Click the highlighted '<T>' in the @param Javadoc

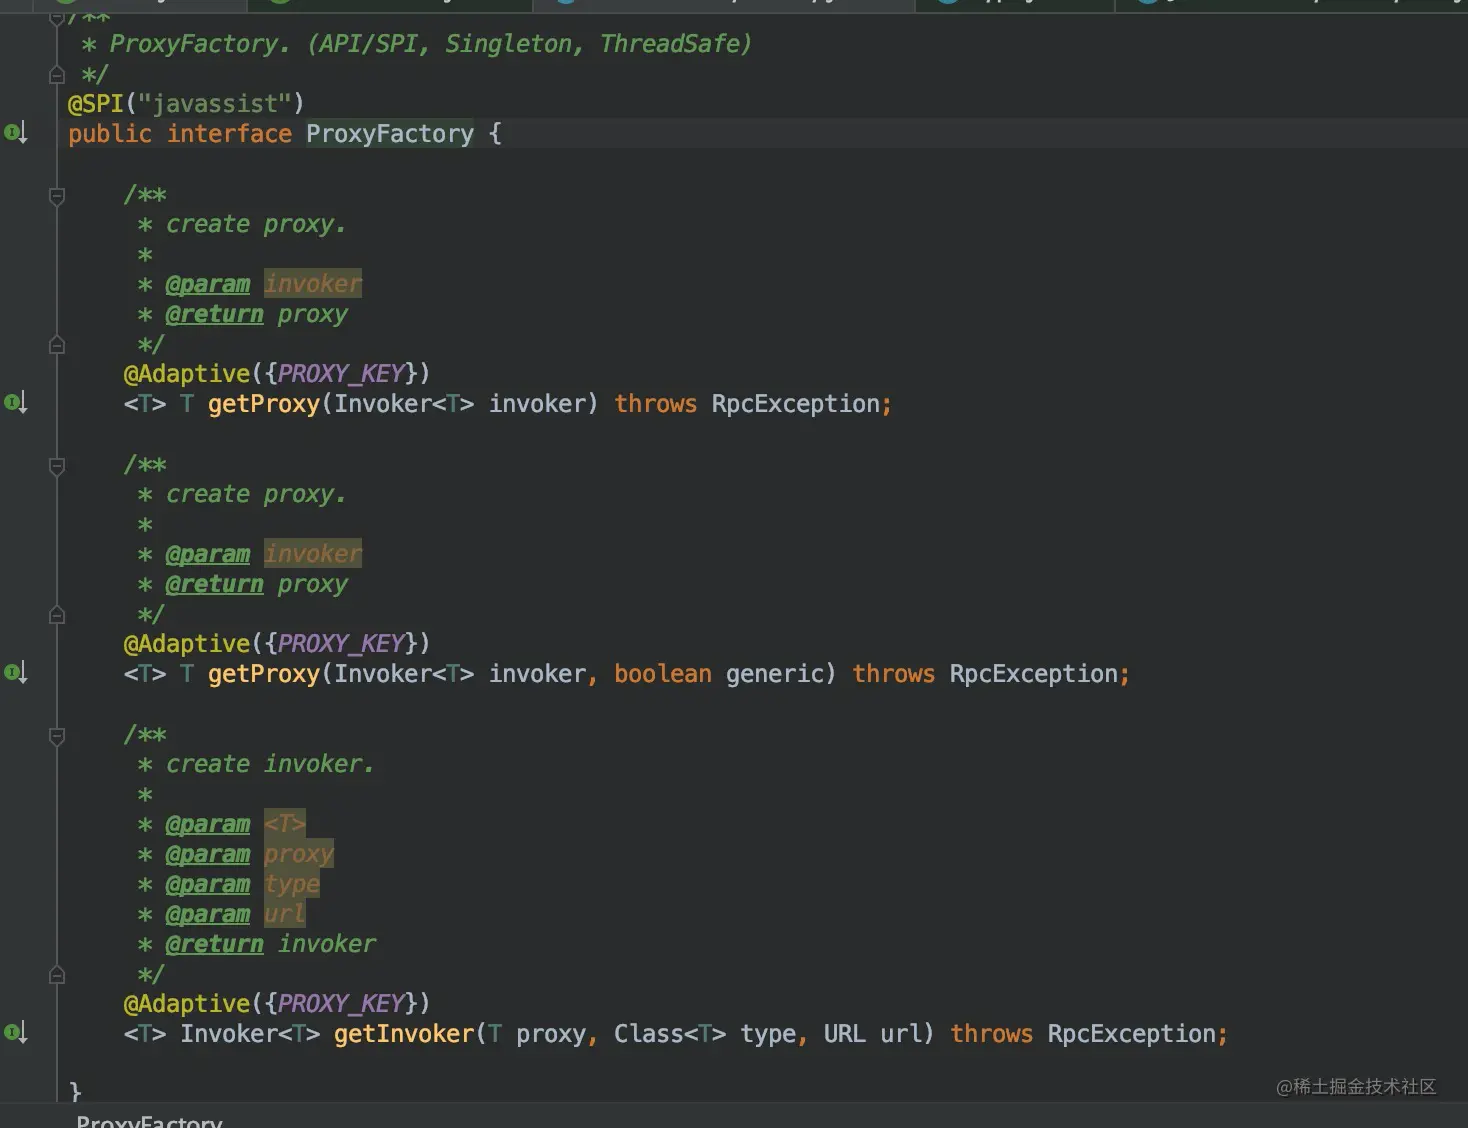pyautogui.click(x=285, y=824)
